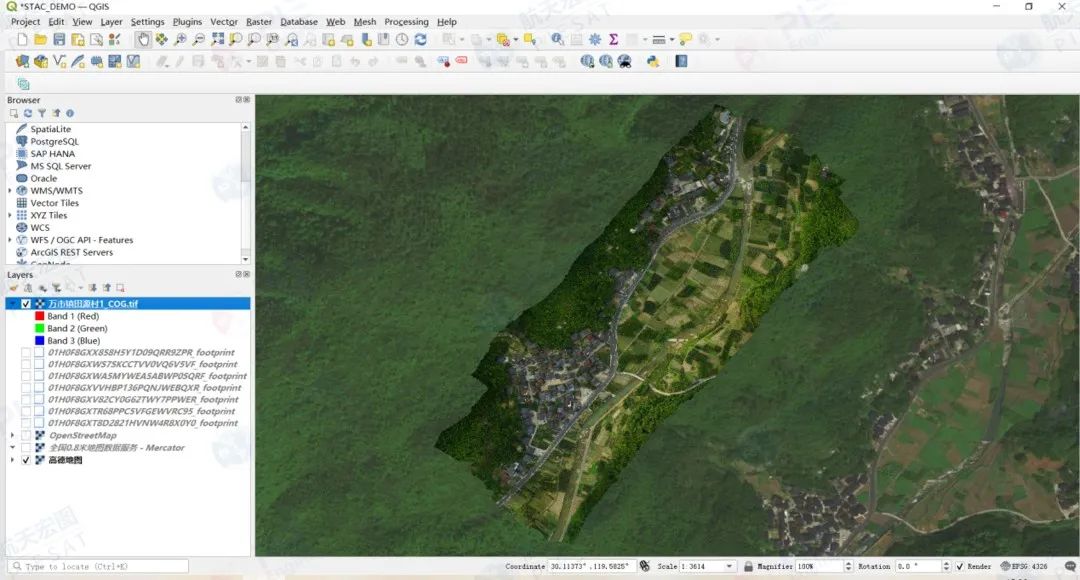Click Zoom Full extent icon
1080x580 pixels.
217,40
